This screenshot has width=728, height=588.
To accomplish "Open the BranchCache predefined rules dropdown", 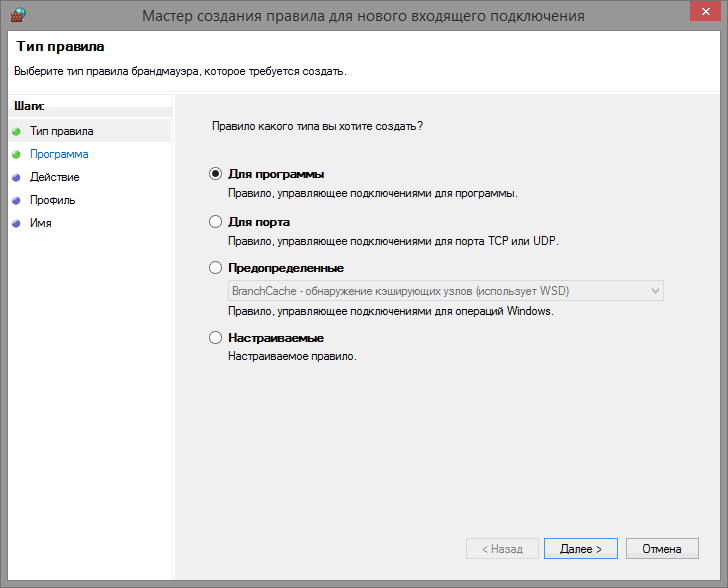I will [x=440, y=291].
